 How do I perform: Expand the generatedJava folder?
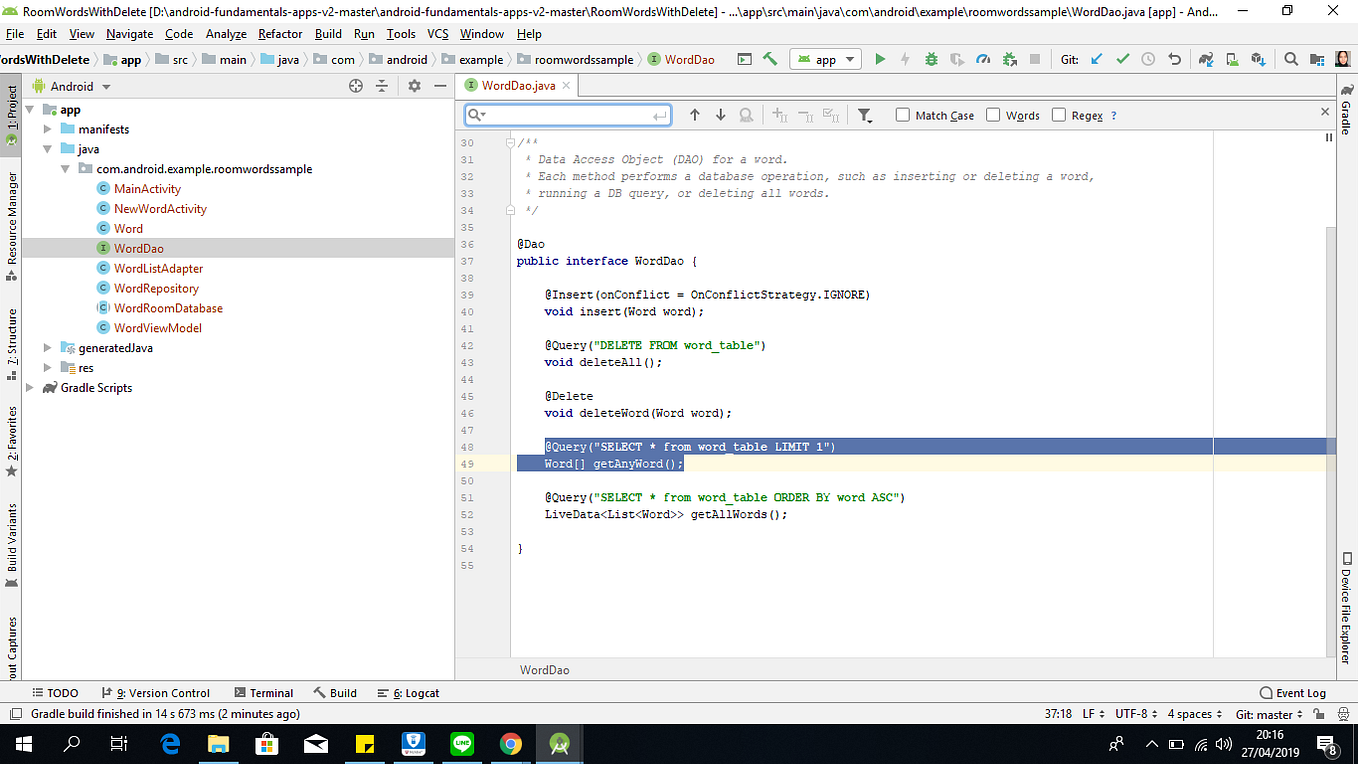pos(48,348)
